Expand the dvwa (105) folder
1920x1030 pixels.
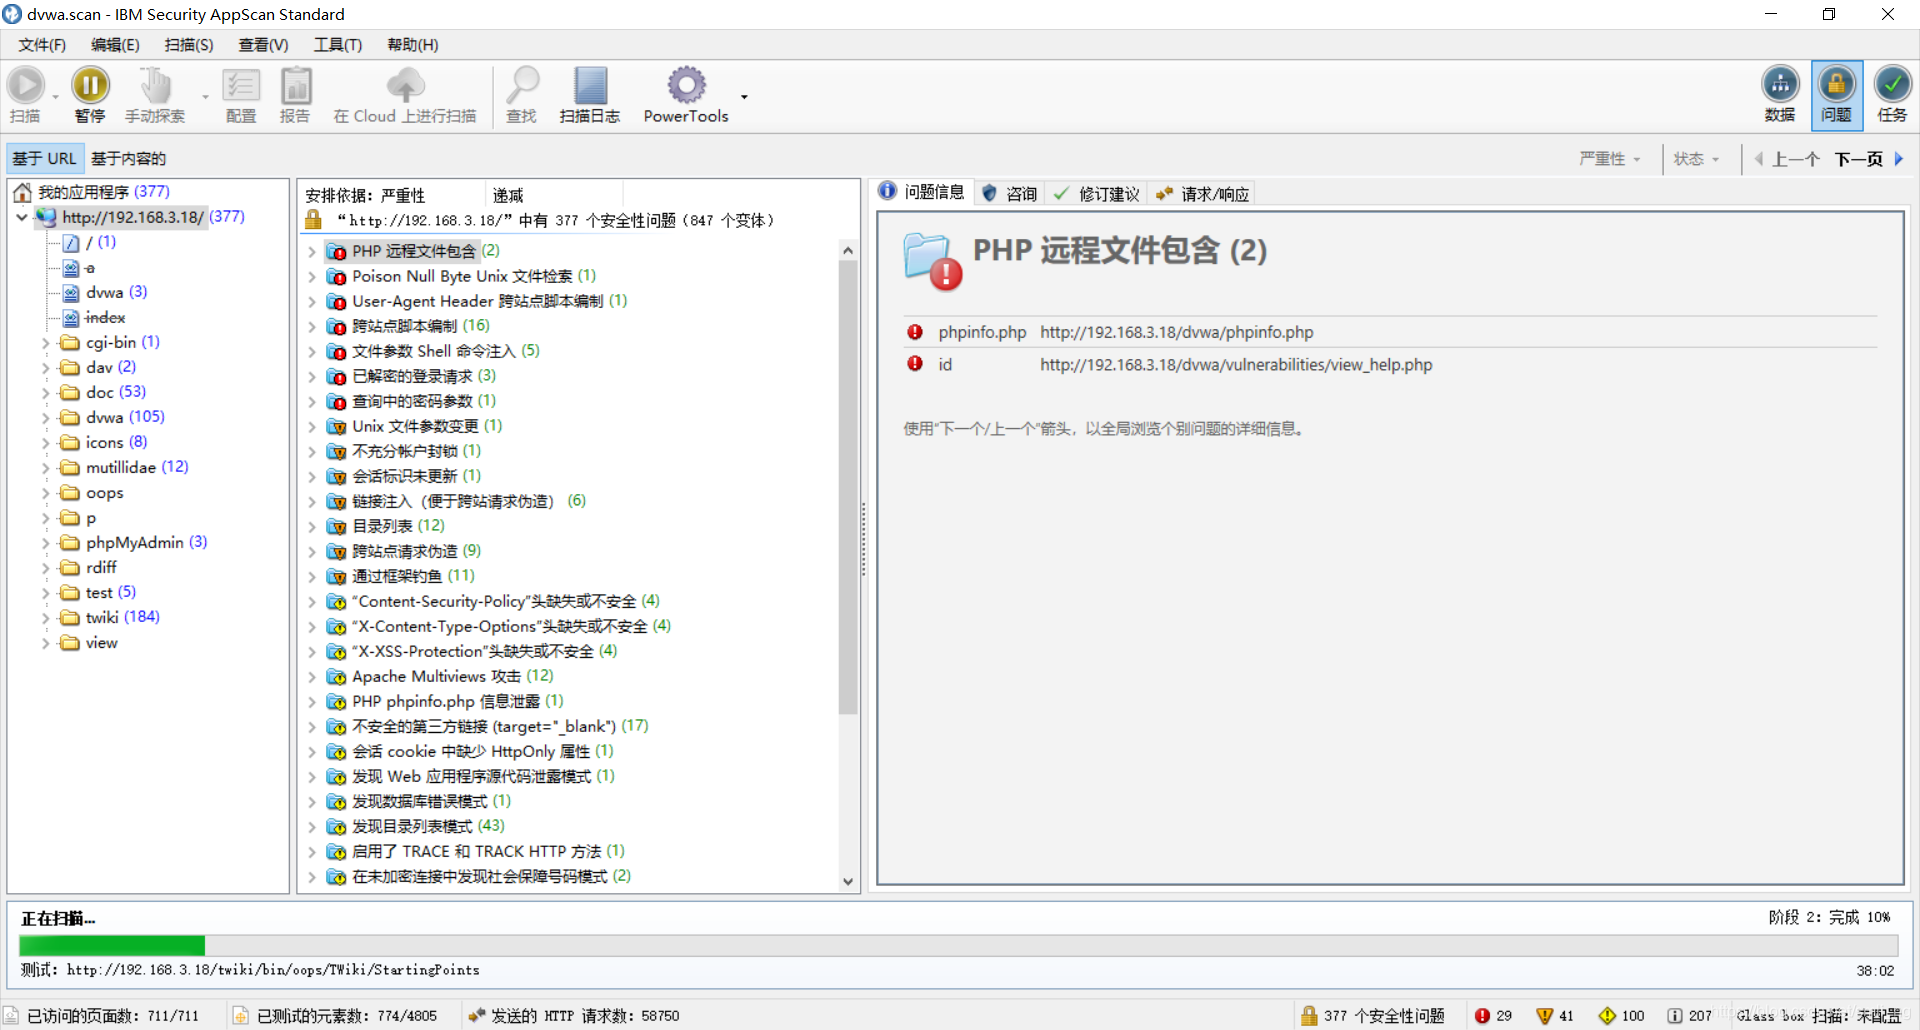coord(45,418)
